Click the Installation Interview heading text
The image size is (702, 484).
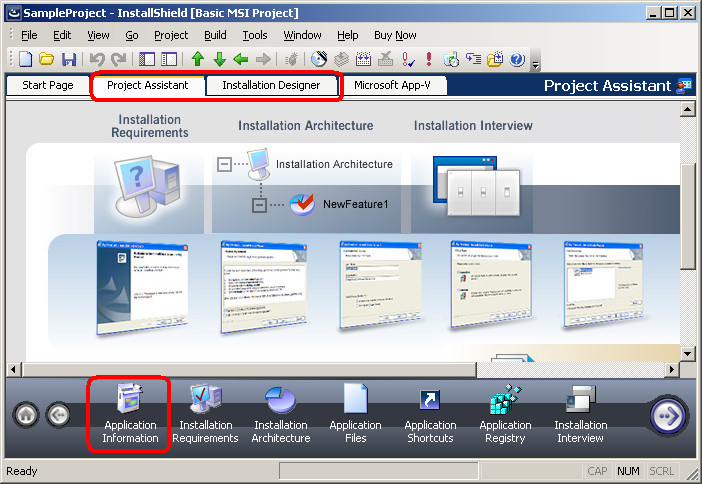[473, 125]
